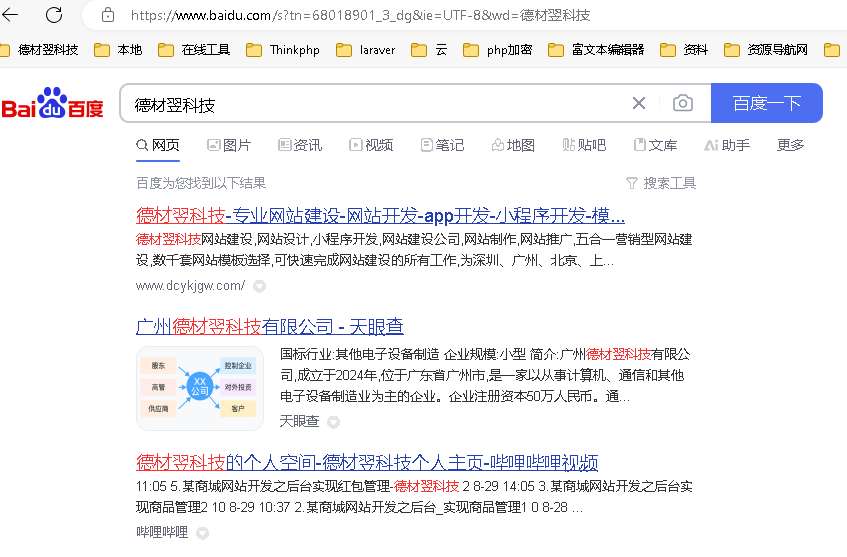Click the 天眼查 source label
847x557 pixels.
[299, 421]
